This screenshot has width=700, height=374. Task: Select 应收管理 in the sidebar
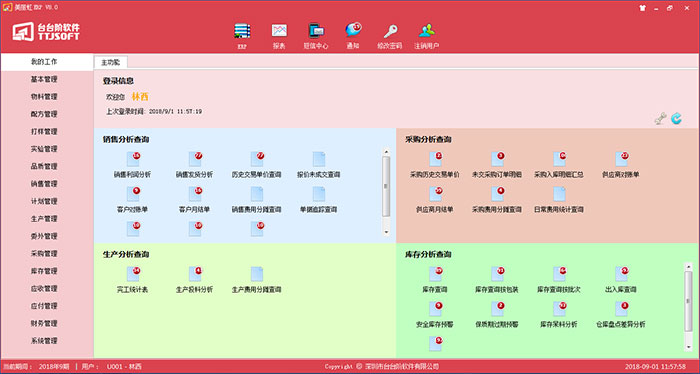point(47,289)
